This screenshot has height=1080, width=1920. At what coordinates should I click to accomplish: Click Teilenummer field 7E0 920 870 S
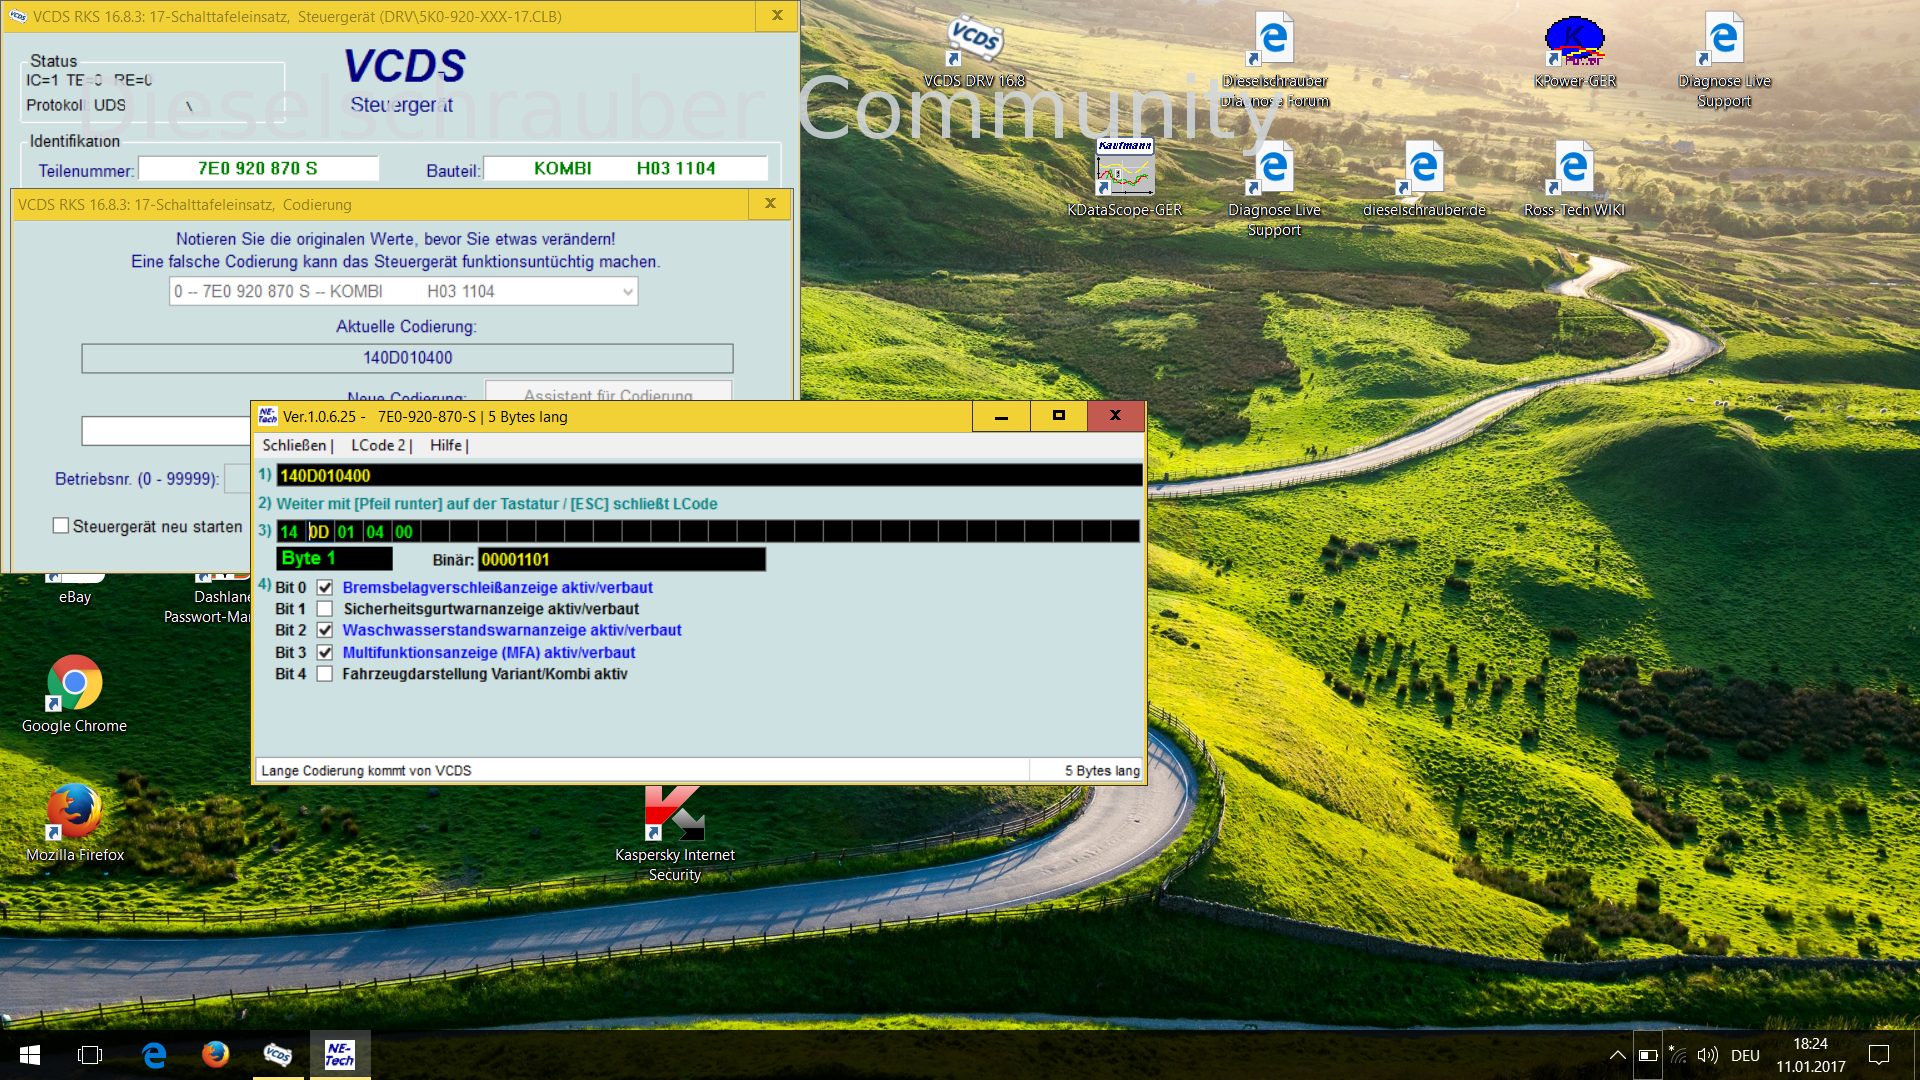(x=258, y=169)
